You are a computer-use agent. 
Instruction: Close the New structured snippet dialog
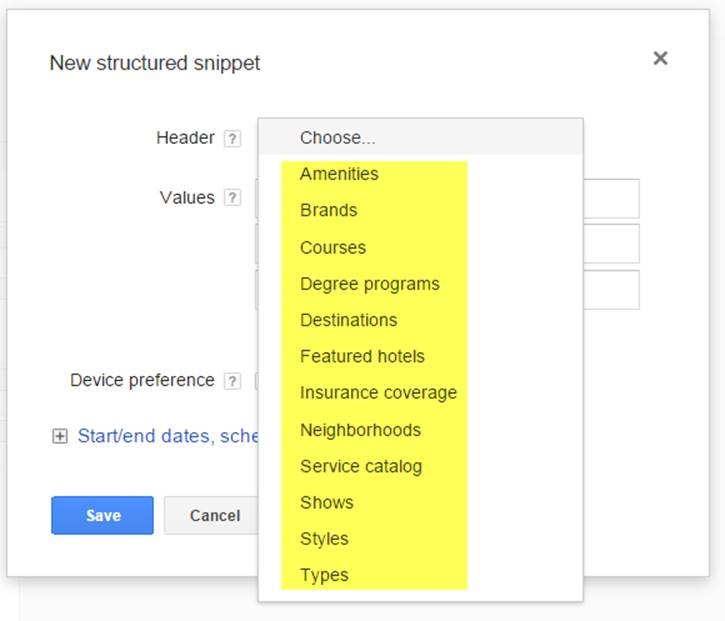pos(660,59)
